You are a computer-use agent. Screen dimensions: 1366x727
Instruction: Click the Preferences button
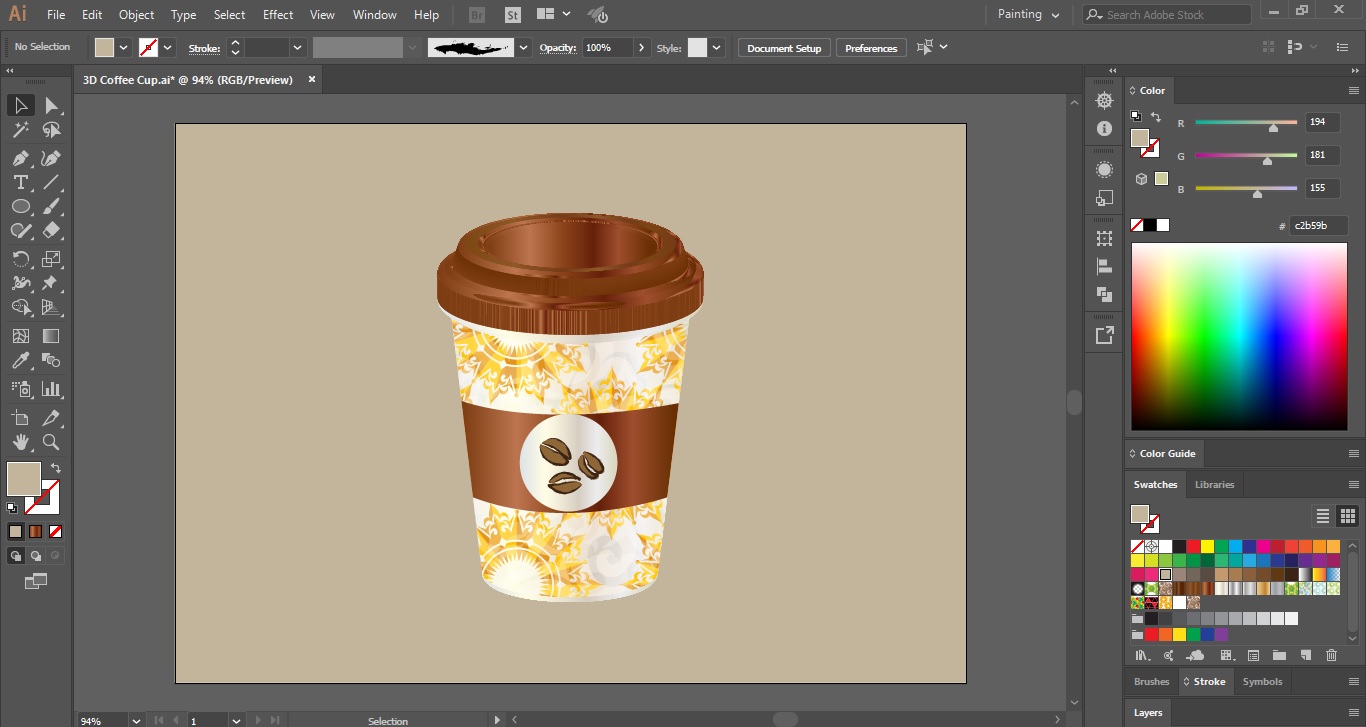pos(870,48)
